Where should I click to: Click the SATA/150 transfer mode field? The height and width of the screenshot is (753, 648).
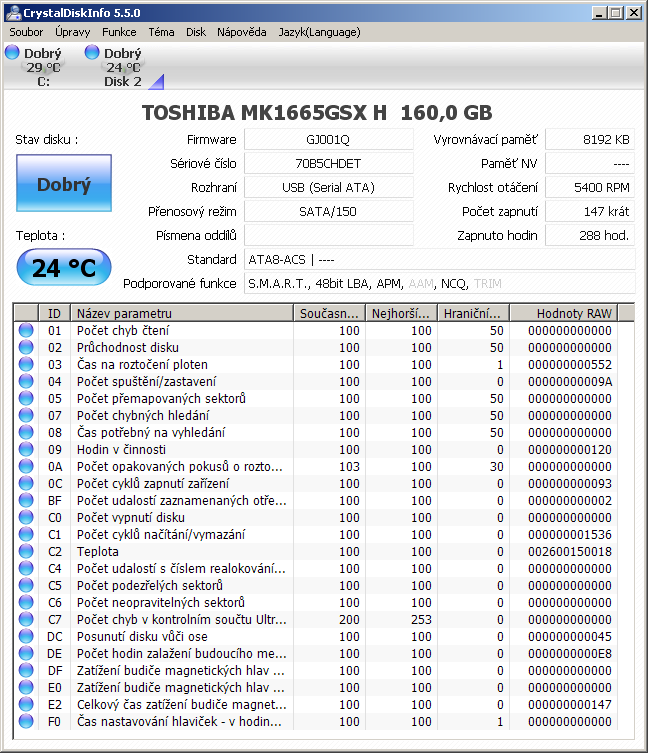(x=329, y=212)
